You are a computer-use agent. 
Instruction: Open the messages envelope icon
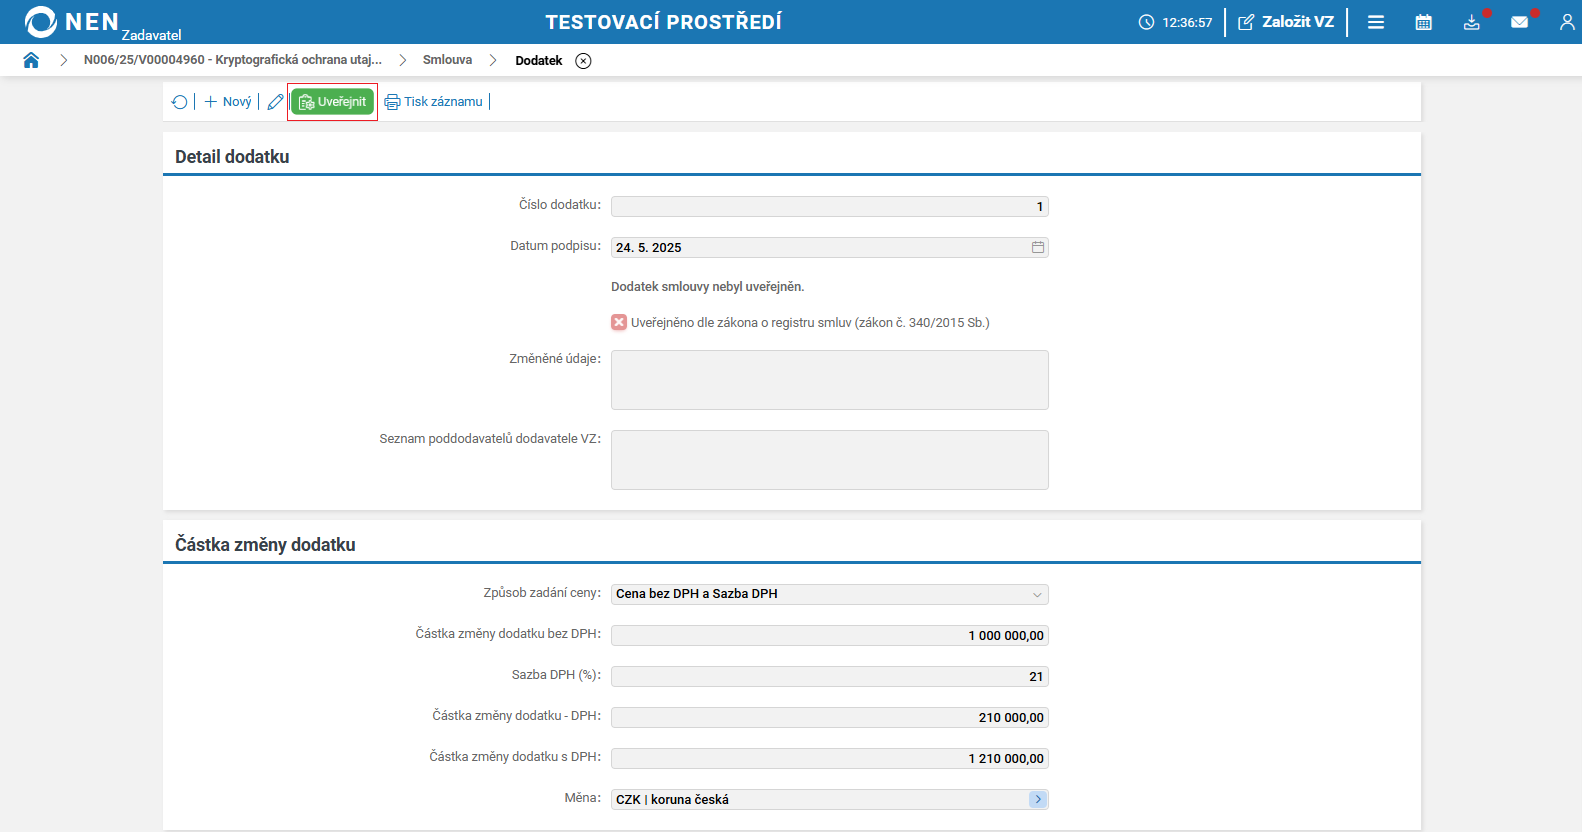1519,22
